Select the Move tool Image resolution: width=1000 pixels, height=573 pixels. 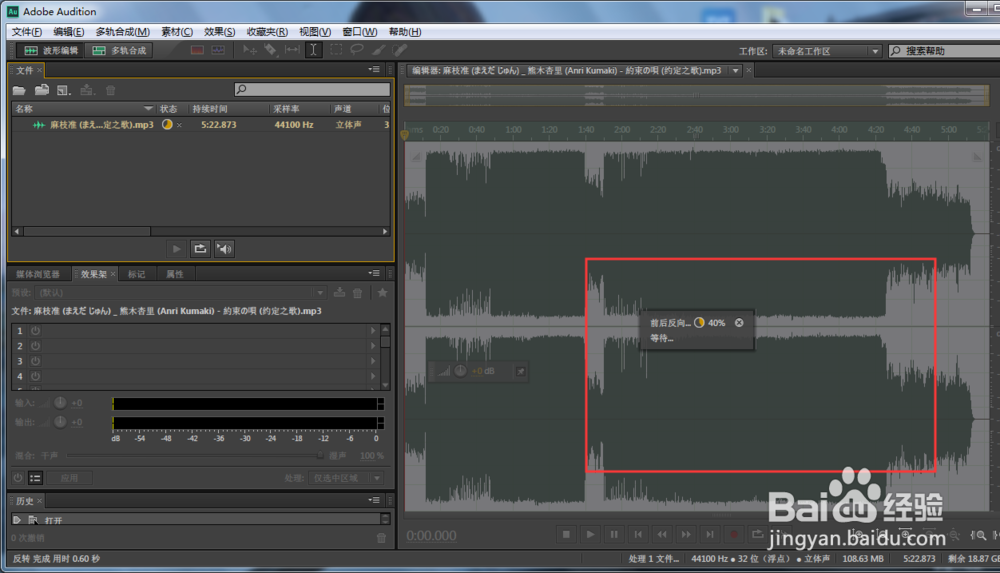tap(250, 50)
